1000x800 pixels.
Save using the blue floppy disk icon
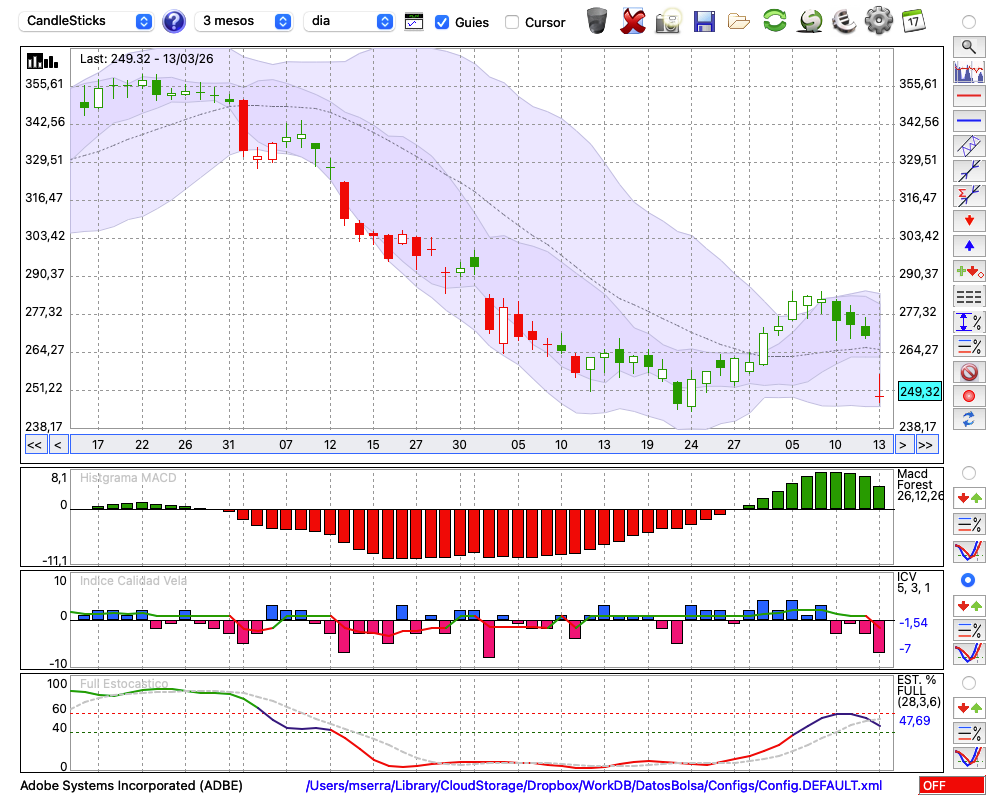click(x=704, y=21)
